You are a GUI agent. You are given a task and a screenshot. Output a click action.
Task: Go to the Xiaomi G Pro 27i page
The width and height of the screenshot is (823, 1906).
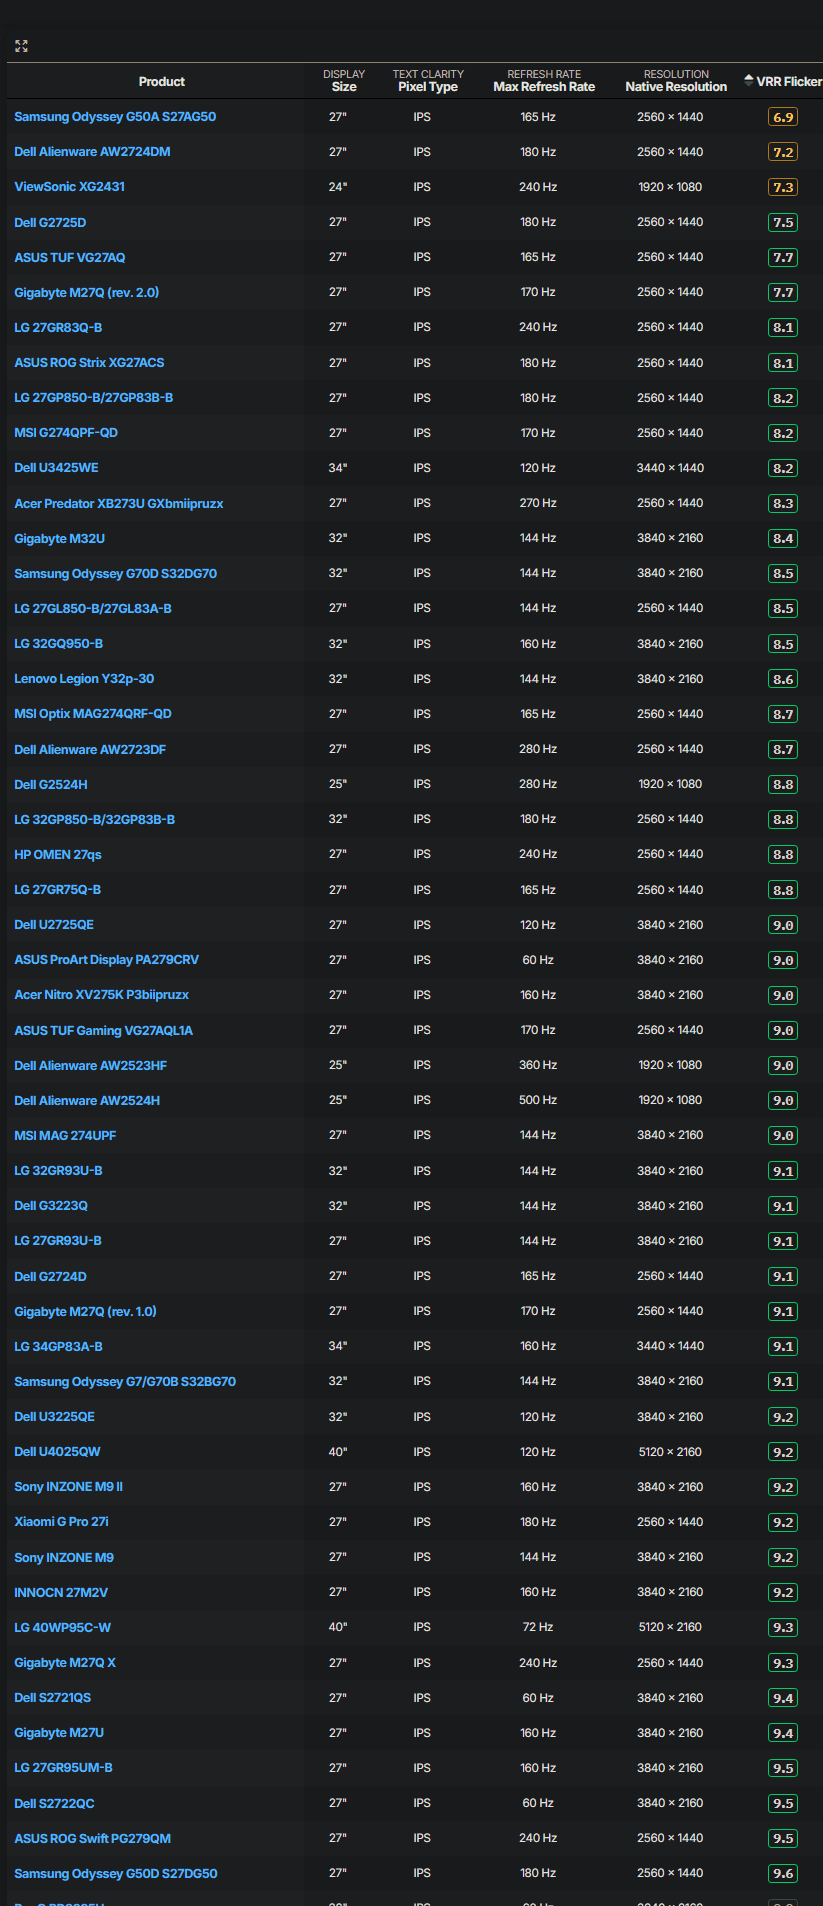62,1522
